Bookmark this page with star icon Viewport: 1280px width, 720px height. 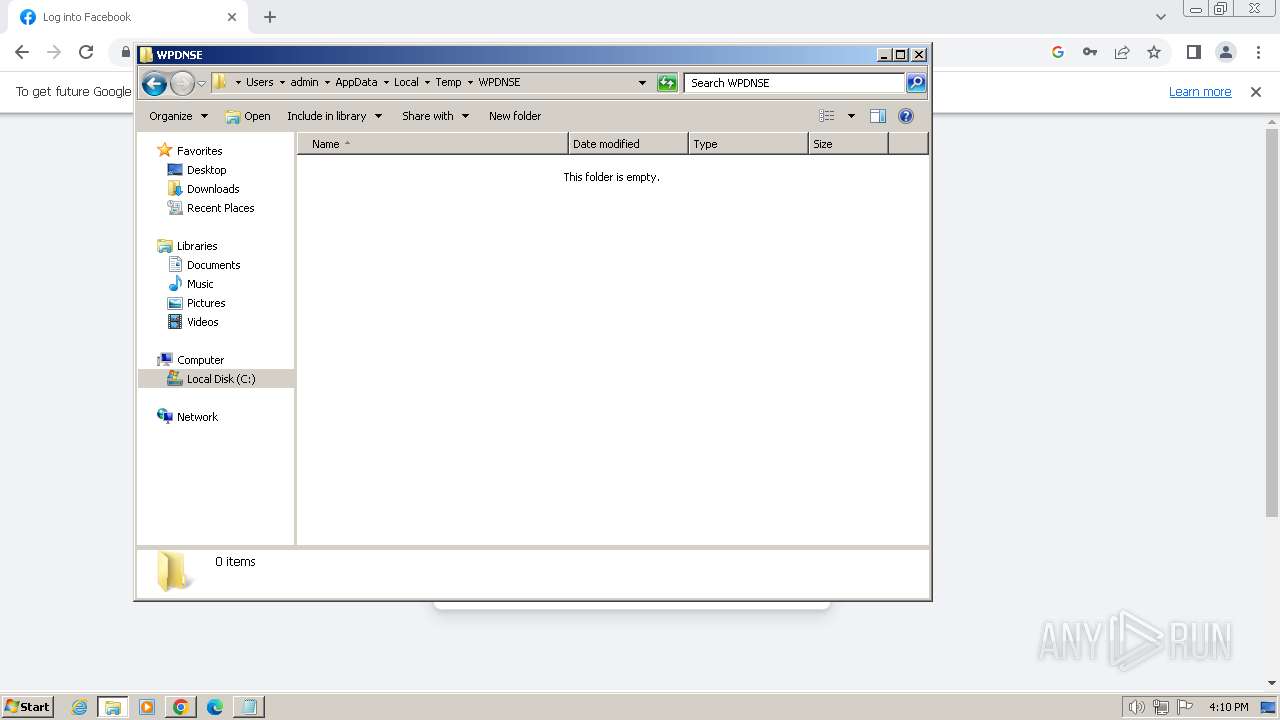(1154, 52)
